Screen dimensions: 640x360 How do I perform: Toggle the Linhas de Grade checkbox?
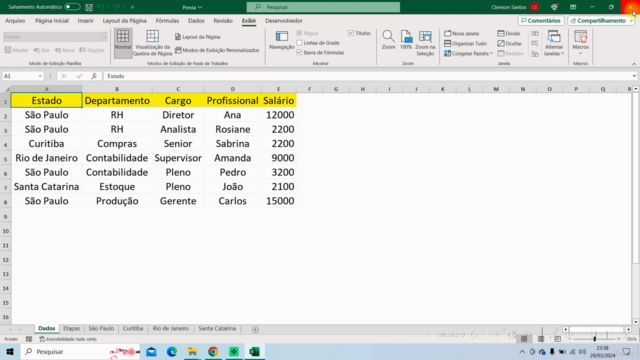click(299, 43)
